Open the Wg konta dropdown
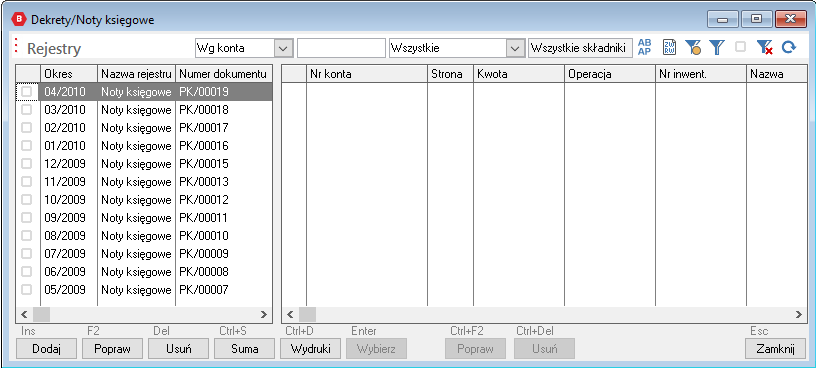This screenshot has width=816, height=368. point(283,48)
